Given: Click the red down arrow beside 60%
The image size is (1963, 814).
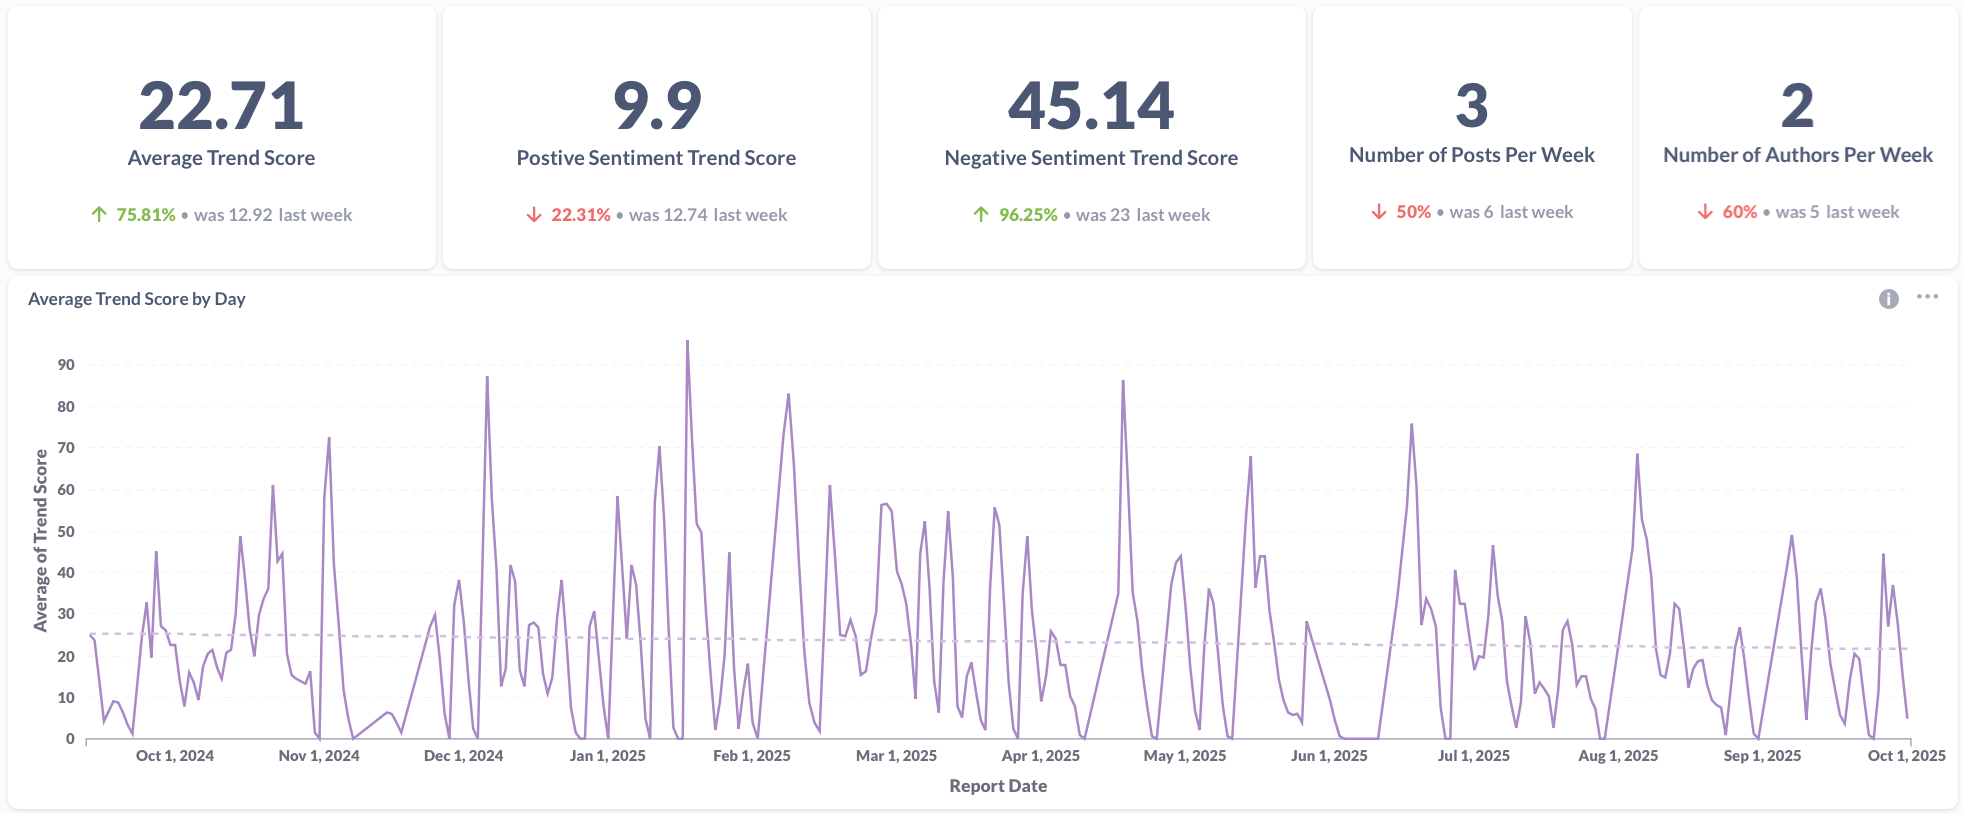Looking at the screenshot, I should pyautogui.click(x=1705, y=212).
